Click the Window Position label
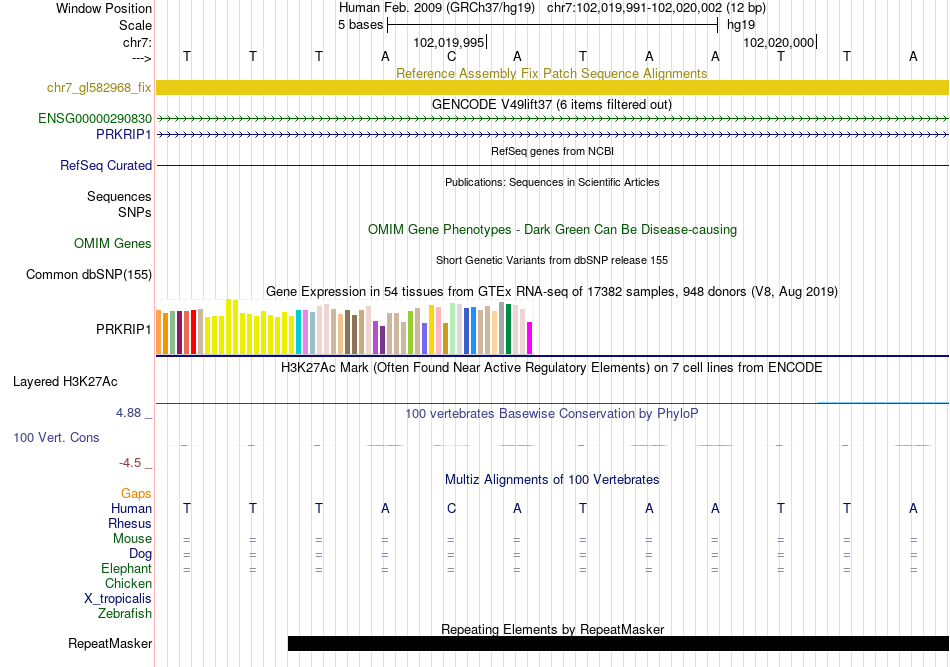The height and width of the screenshot is (667, 950). point(104,8)
